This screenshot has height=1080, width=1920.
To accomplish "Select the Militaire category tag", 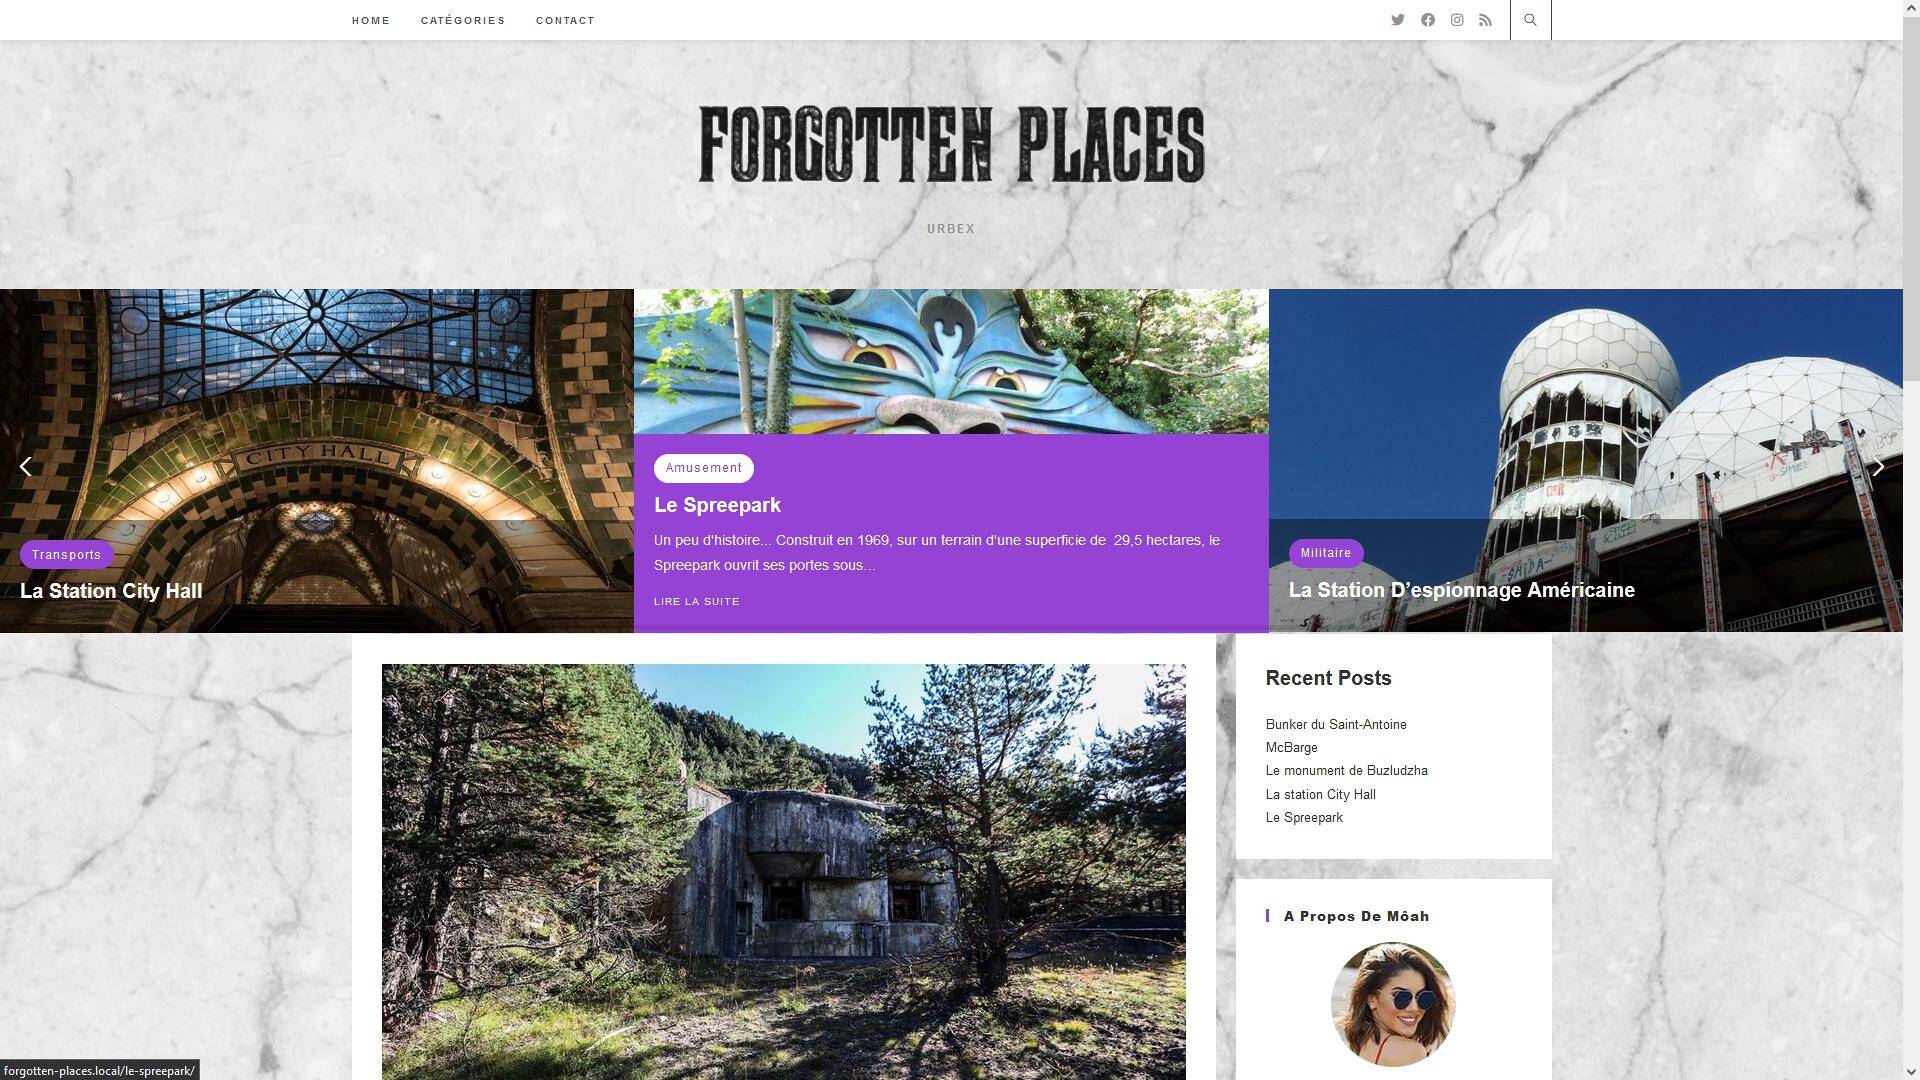I will tap(1326, 553).
